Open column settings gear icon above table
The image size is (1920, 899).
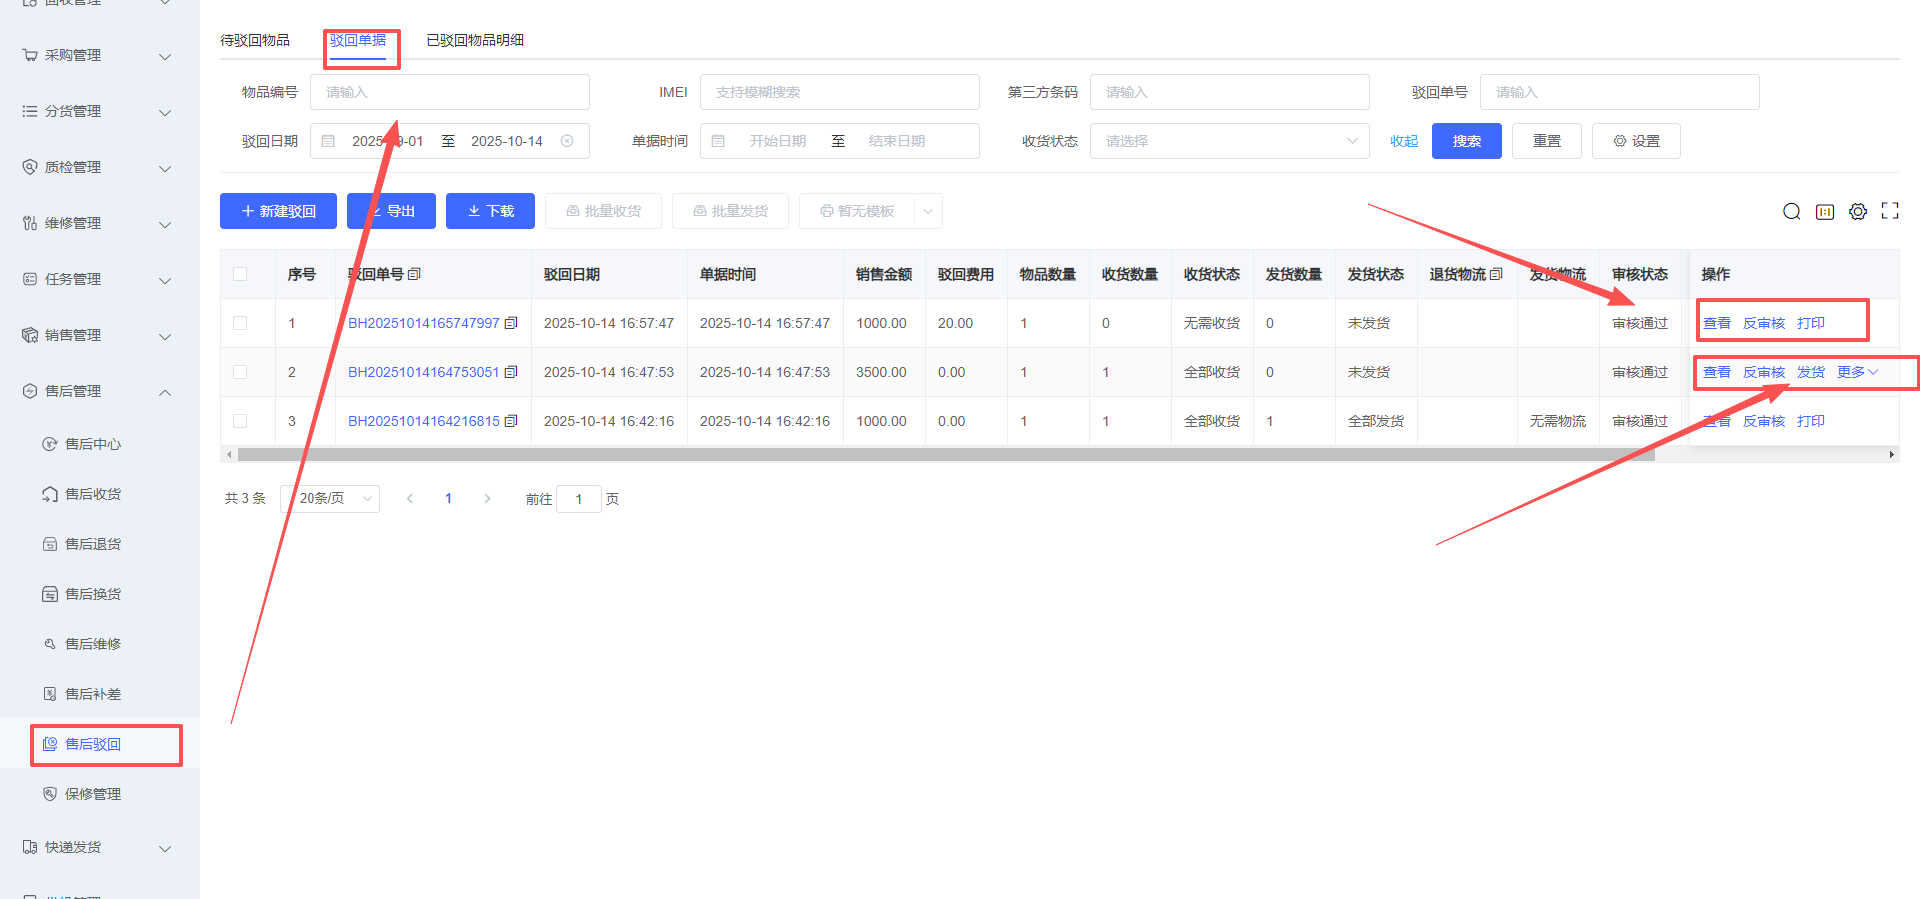click(1857, 211)
